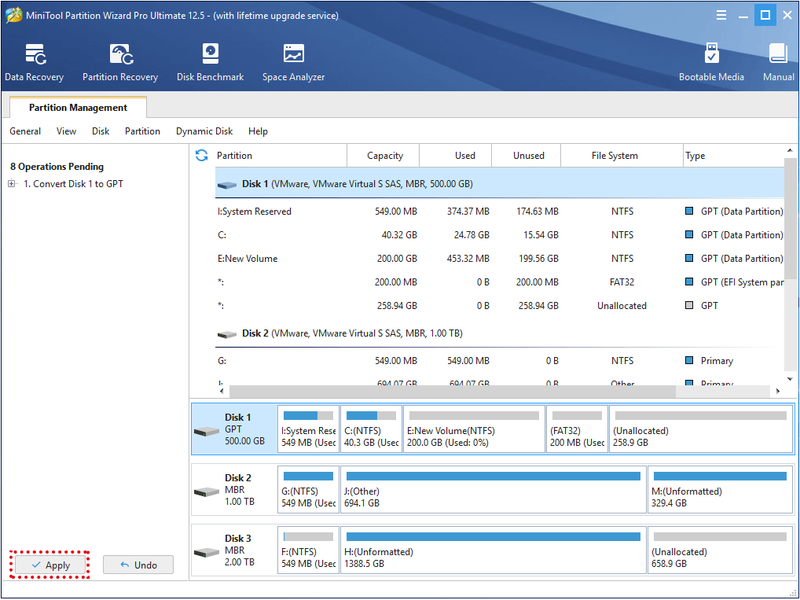Expand the Convert Disk 1 to GPT operation
The height and width of the screenshot is (600, 800).
click(x=12, y=184)
